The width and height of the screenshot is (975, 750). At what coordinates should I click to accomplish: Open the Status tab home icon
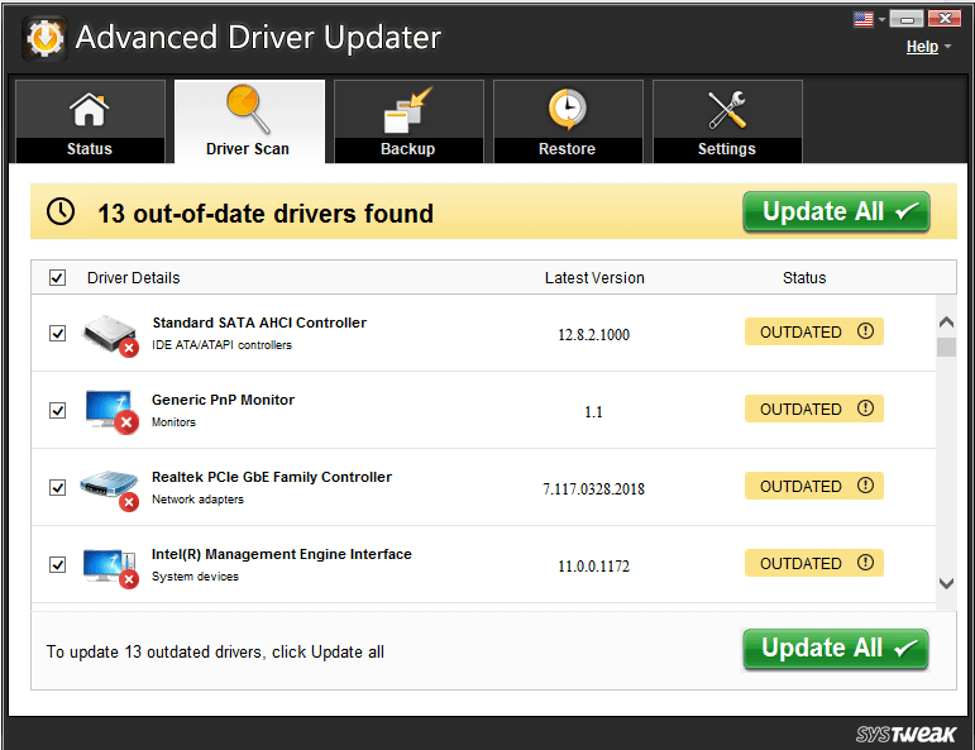point(89,107)
